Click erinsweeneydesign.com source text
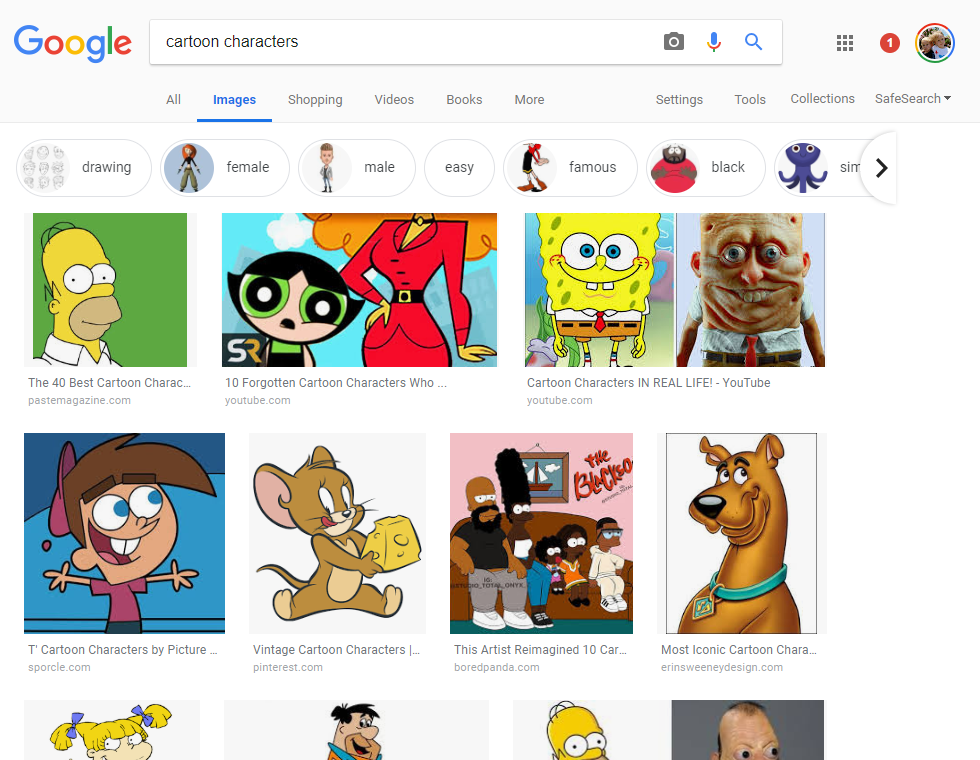 coord(722,667)
